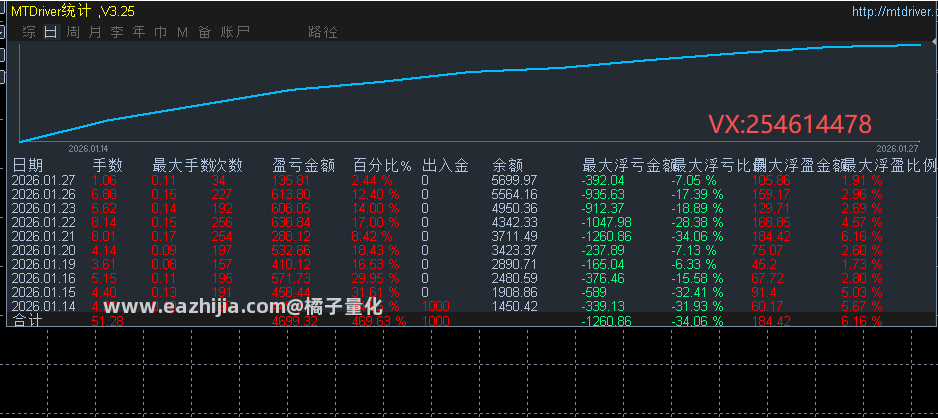Click trade count 256
The height and width of the screenshot is (418, 938).
(x=223, y=222)
